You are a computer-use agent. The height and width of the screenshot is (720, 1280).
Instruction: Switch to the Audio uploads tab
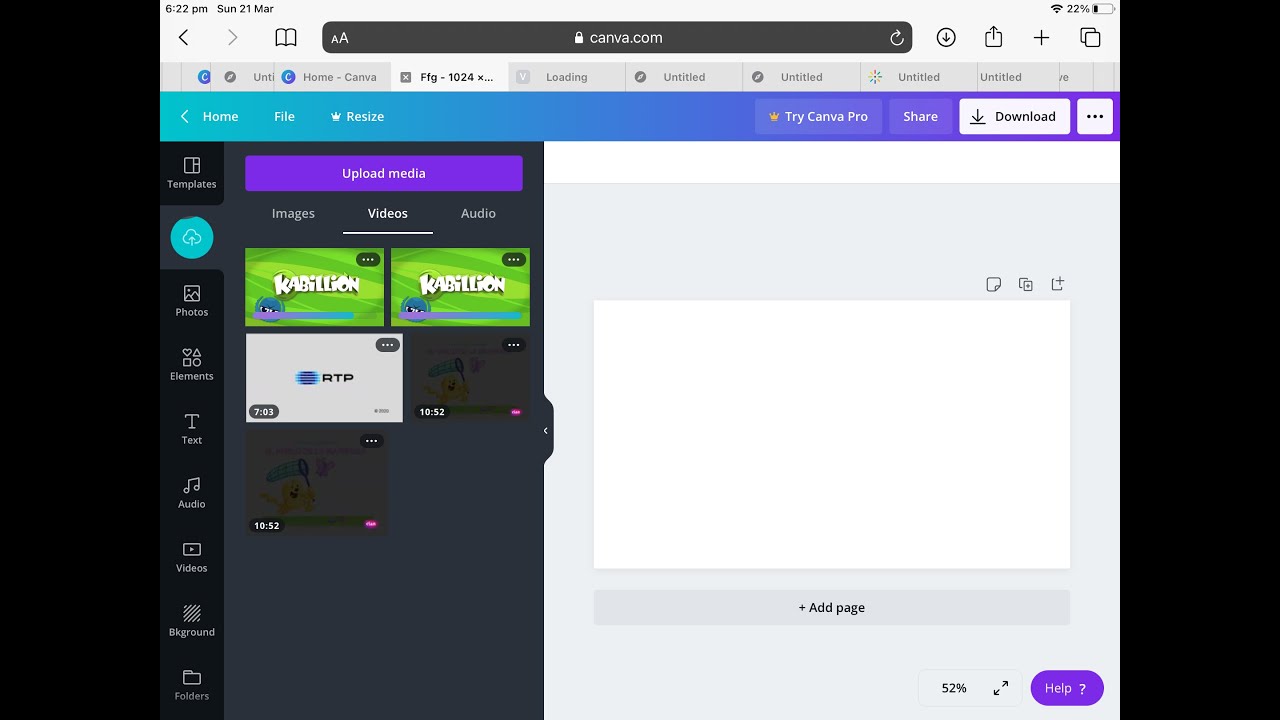[x=478, y=213]
